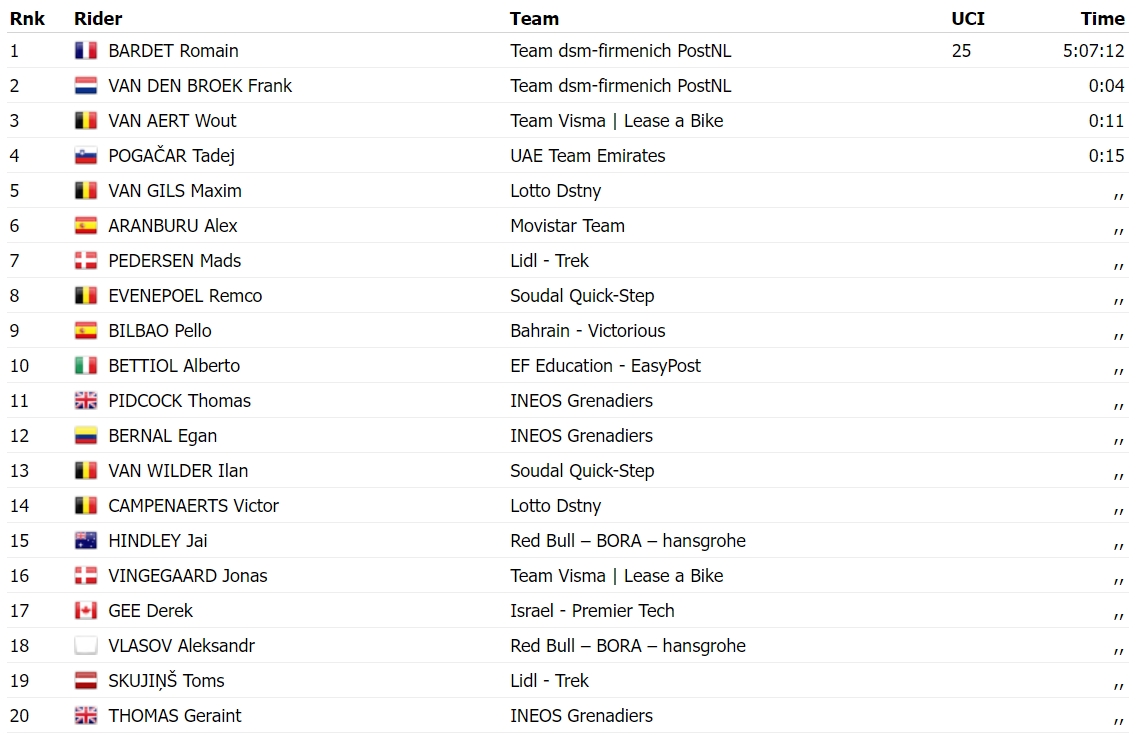The height and width of the screenshot is (735, 1145).
Task: Click the Spanish flag beside ARANBURU Alex
Action: [85, 226]
